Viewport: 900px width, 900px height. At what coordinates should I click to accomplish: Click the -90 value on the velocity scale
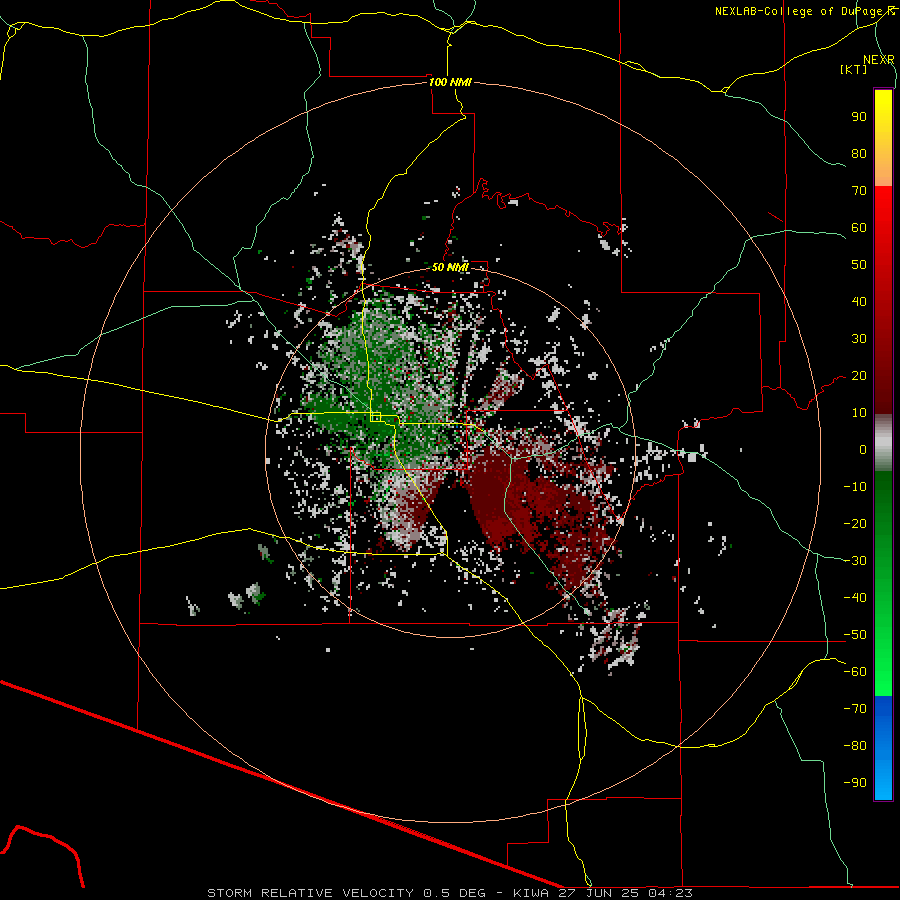click(855, 783)
